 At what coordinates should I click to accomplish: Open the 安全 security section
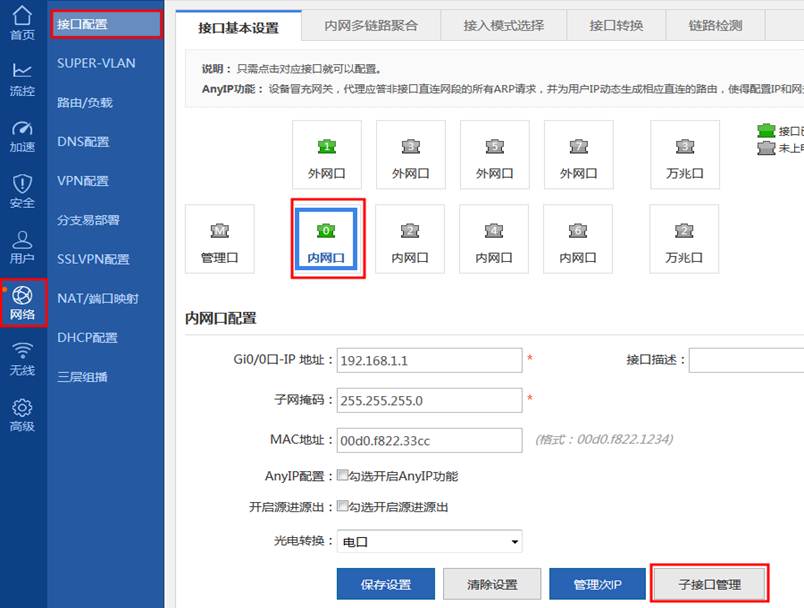point(22,192)
